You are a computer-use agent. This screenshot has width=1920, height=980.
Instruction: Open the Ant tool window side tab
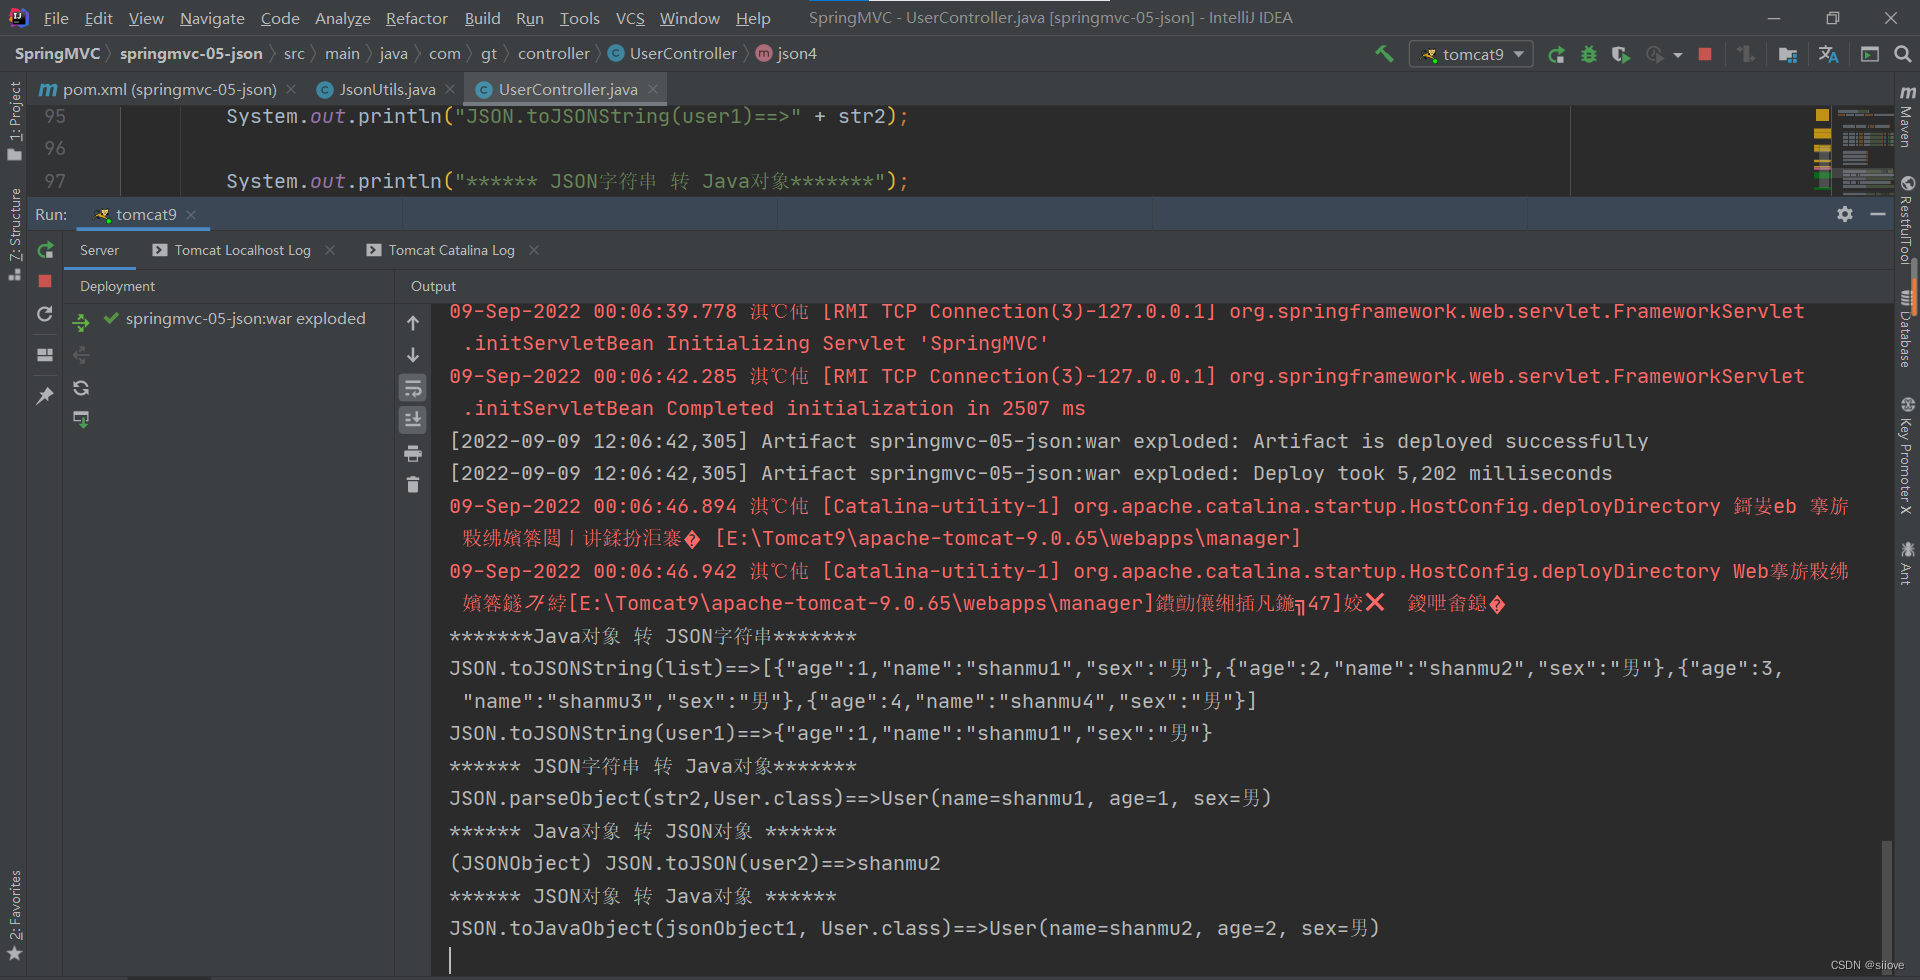click(x=1907, y=563)
